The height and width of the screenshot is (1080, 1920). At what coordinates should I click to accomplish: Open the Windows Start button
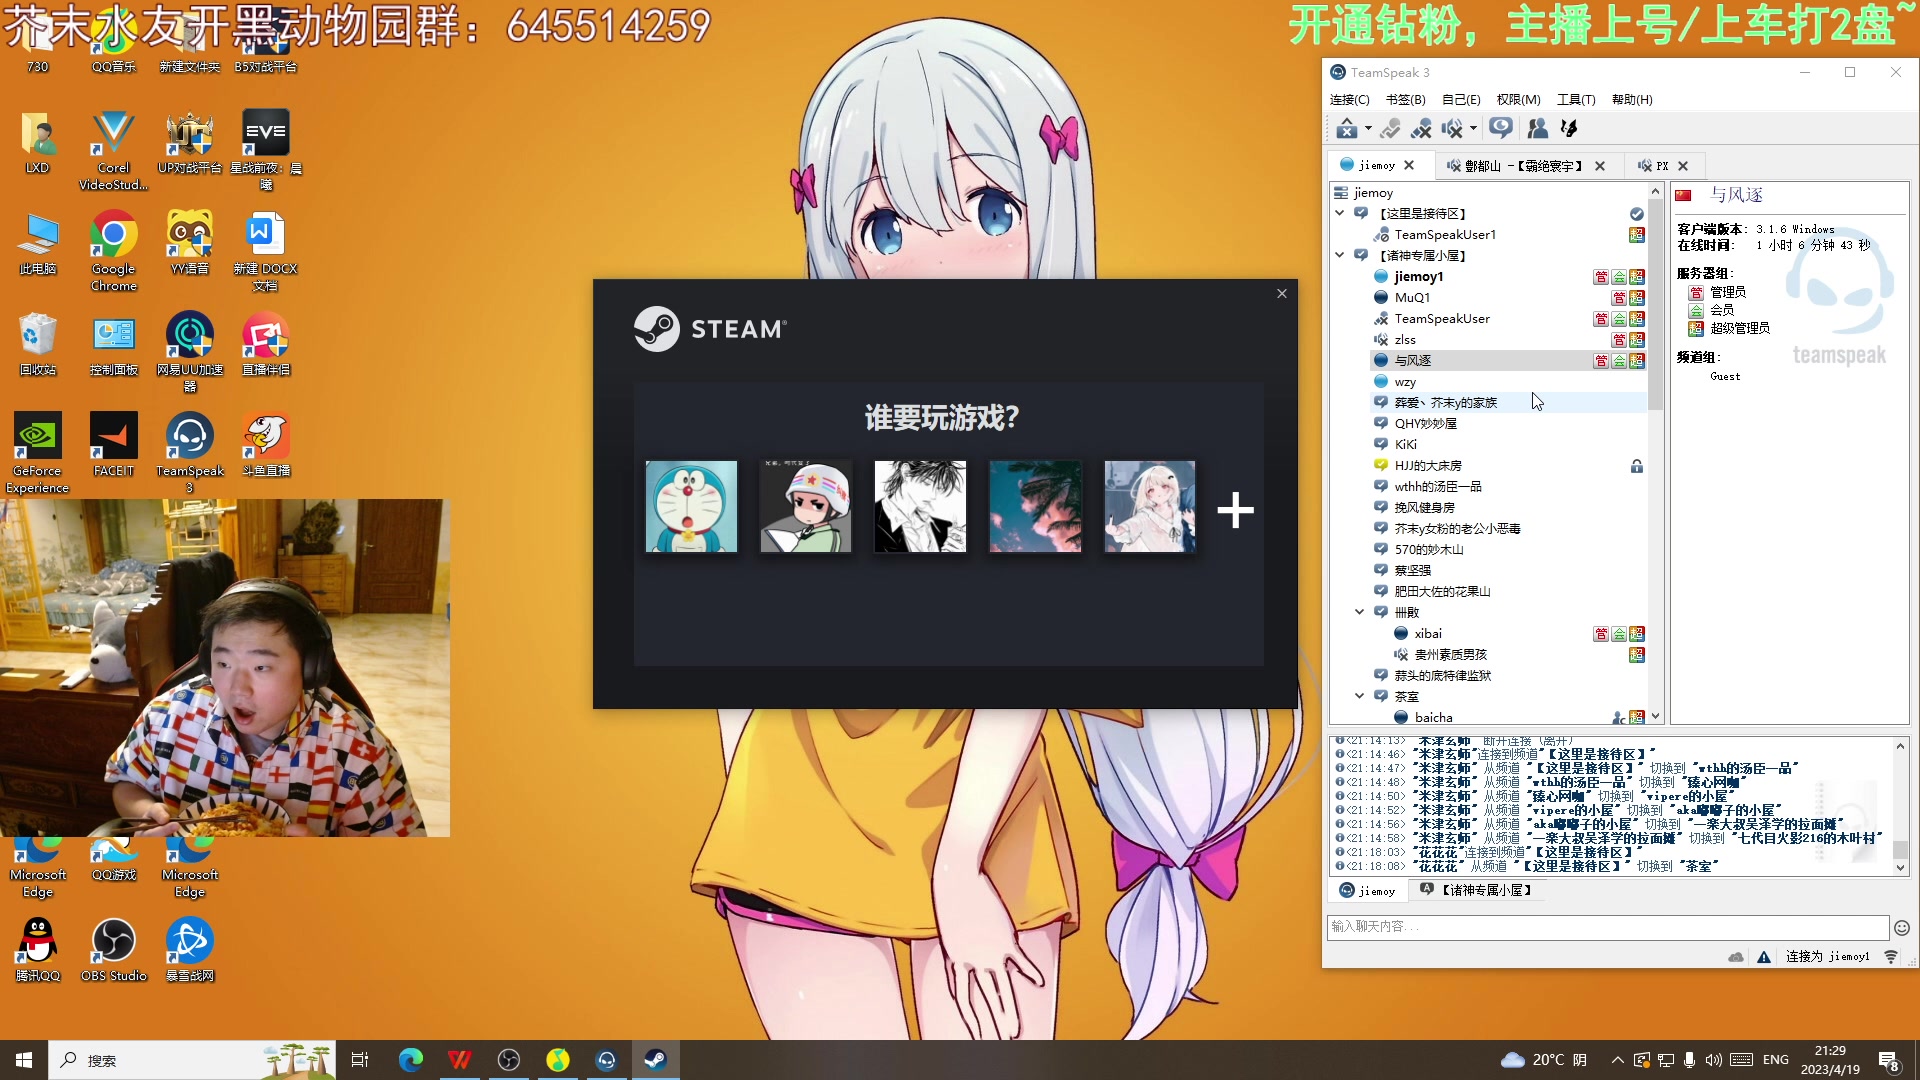point(24,1060)
